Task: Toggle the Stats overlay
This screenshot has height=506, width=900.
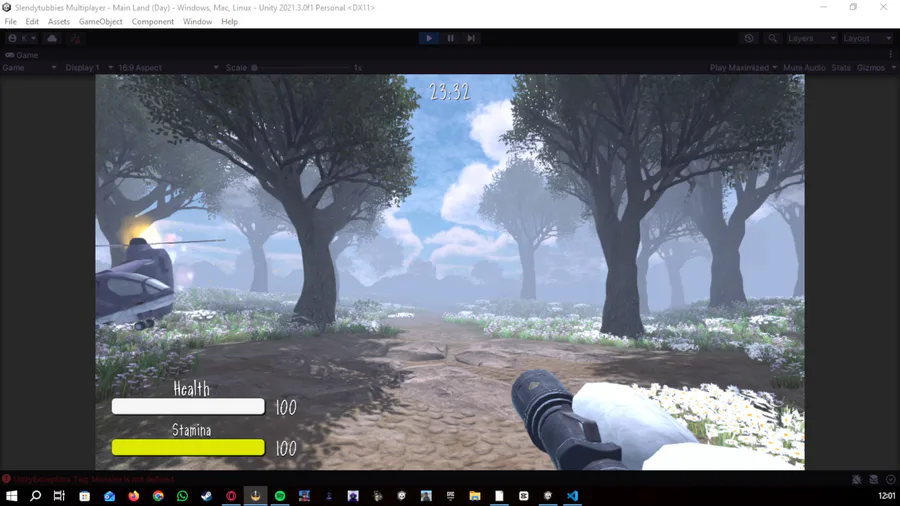Action: coord(841,68)
